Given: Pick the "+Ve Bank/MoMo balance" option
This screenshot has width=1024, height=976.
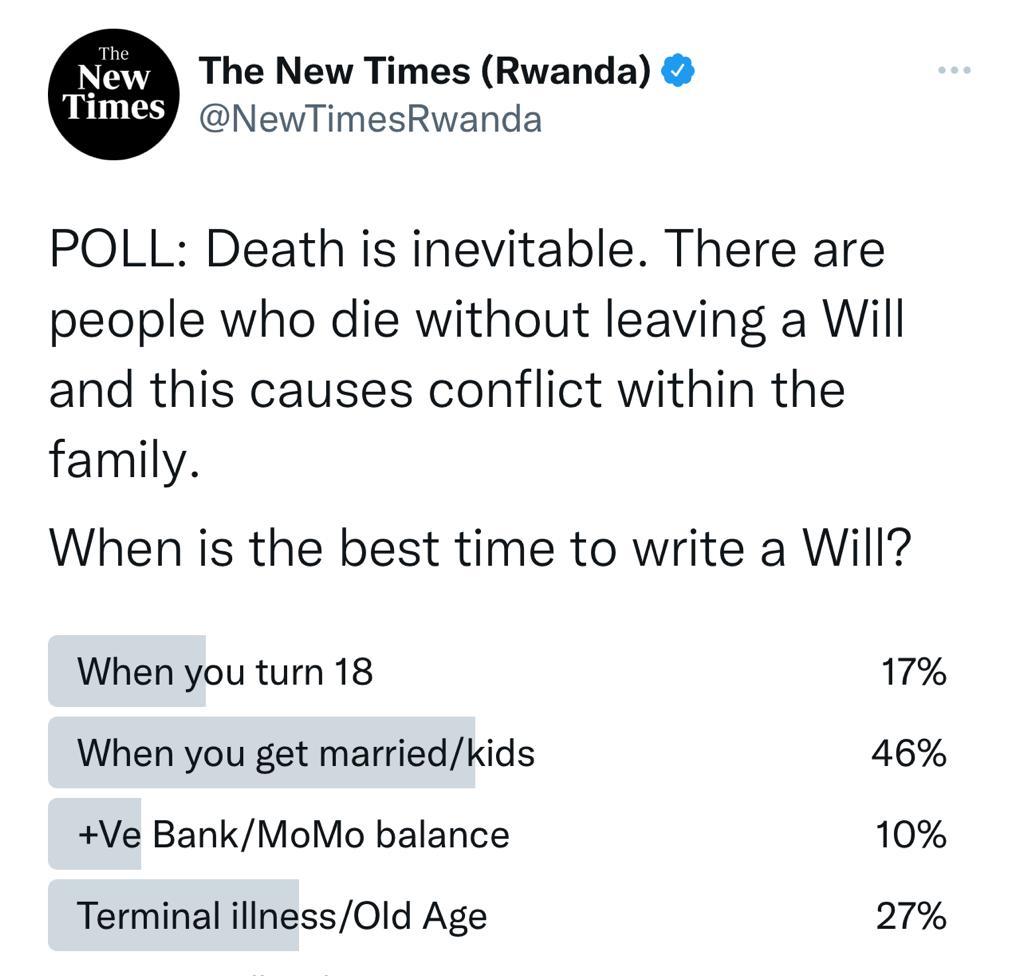Looking at the screenshot, I should tap(293, 834).
